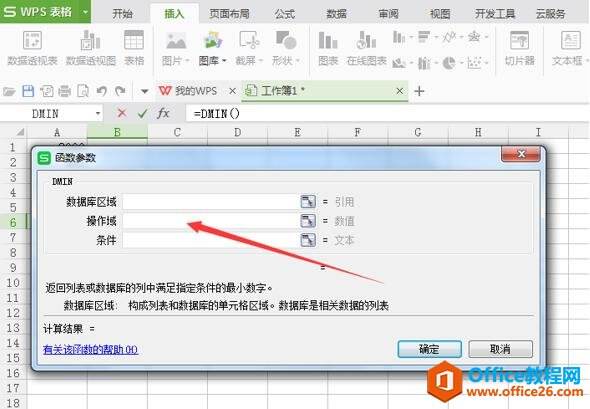
Task: Select row 17 header
Action: (x=13, y=388)
